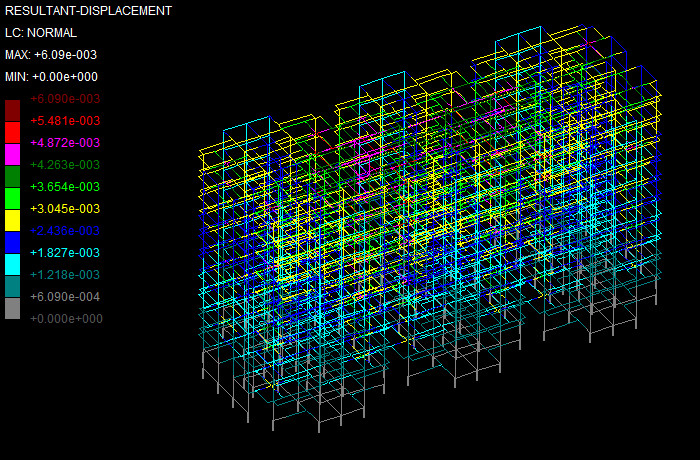Viewport: 700px width, 460px height.
Task: Click the legend value +1.827e-003
Action: [x=65, y=253]
